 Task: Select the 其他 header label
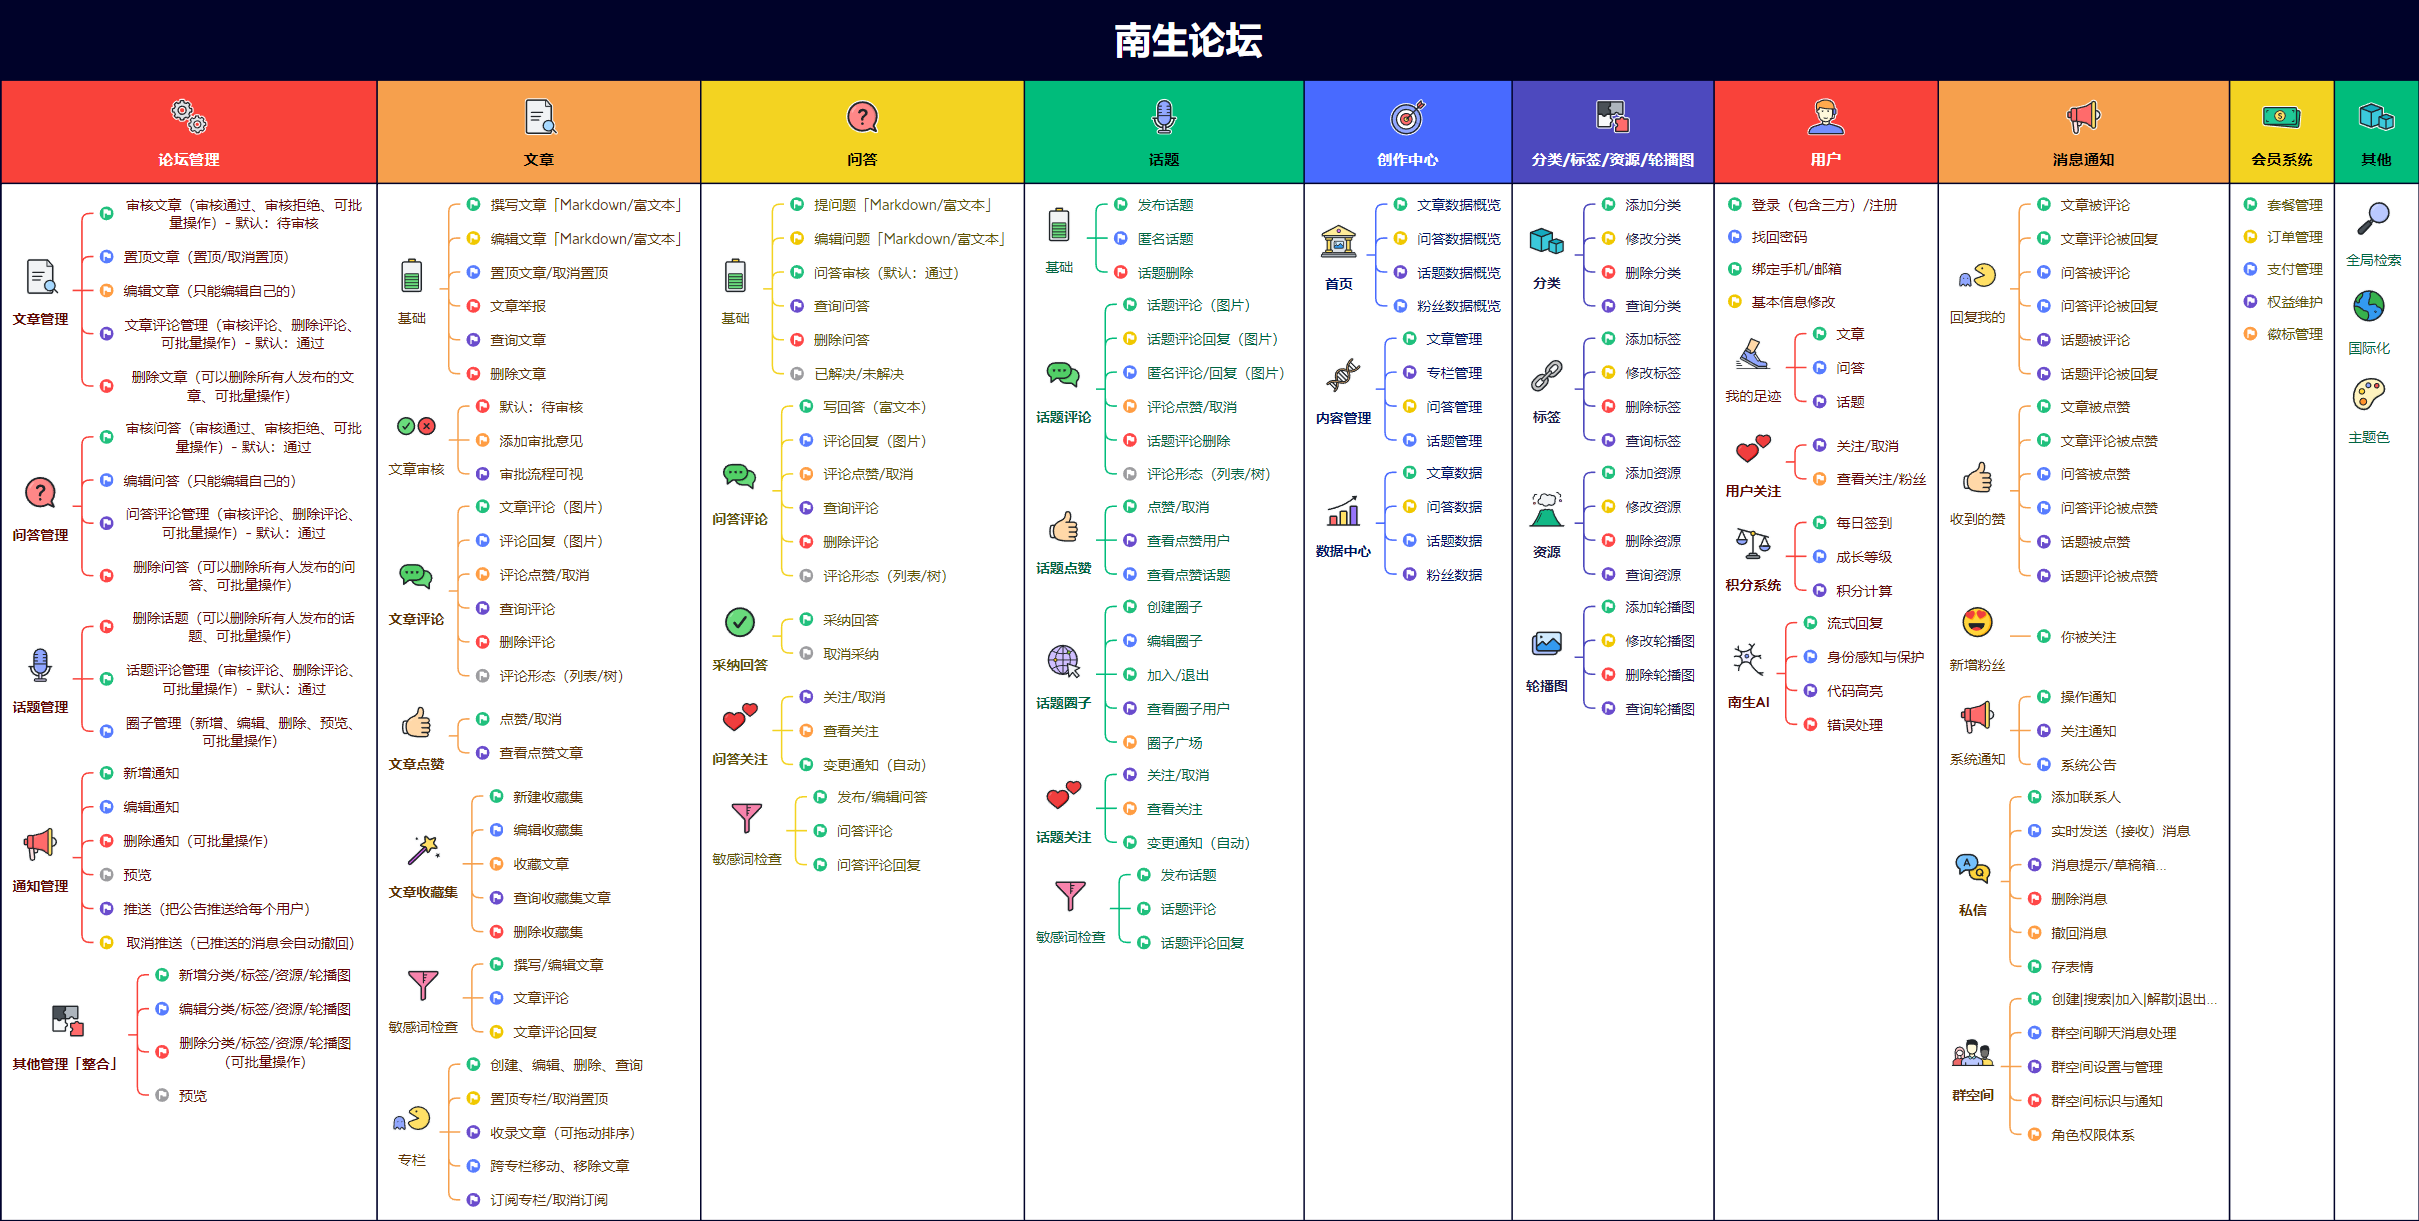coord(2376,160)
